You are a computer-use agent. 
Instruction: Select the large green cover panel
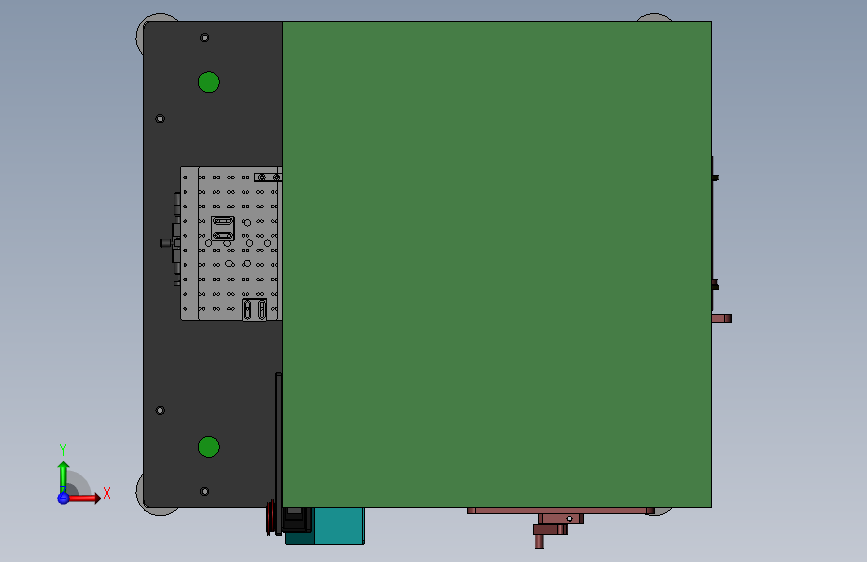[x=497, y=264]
